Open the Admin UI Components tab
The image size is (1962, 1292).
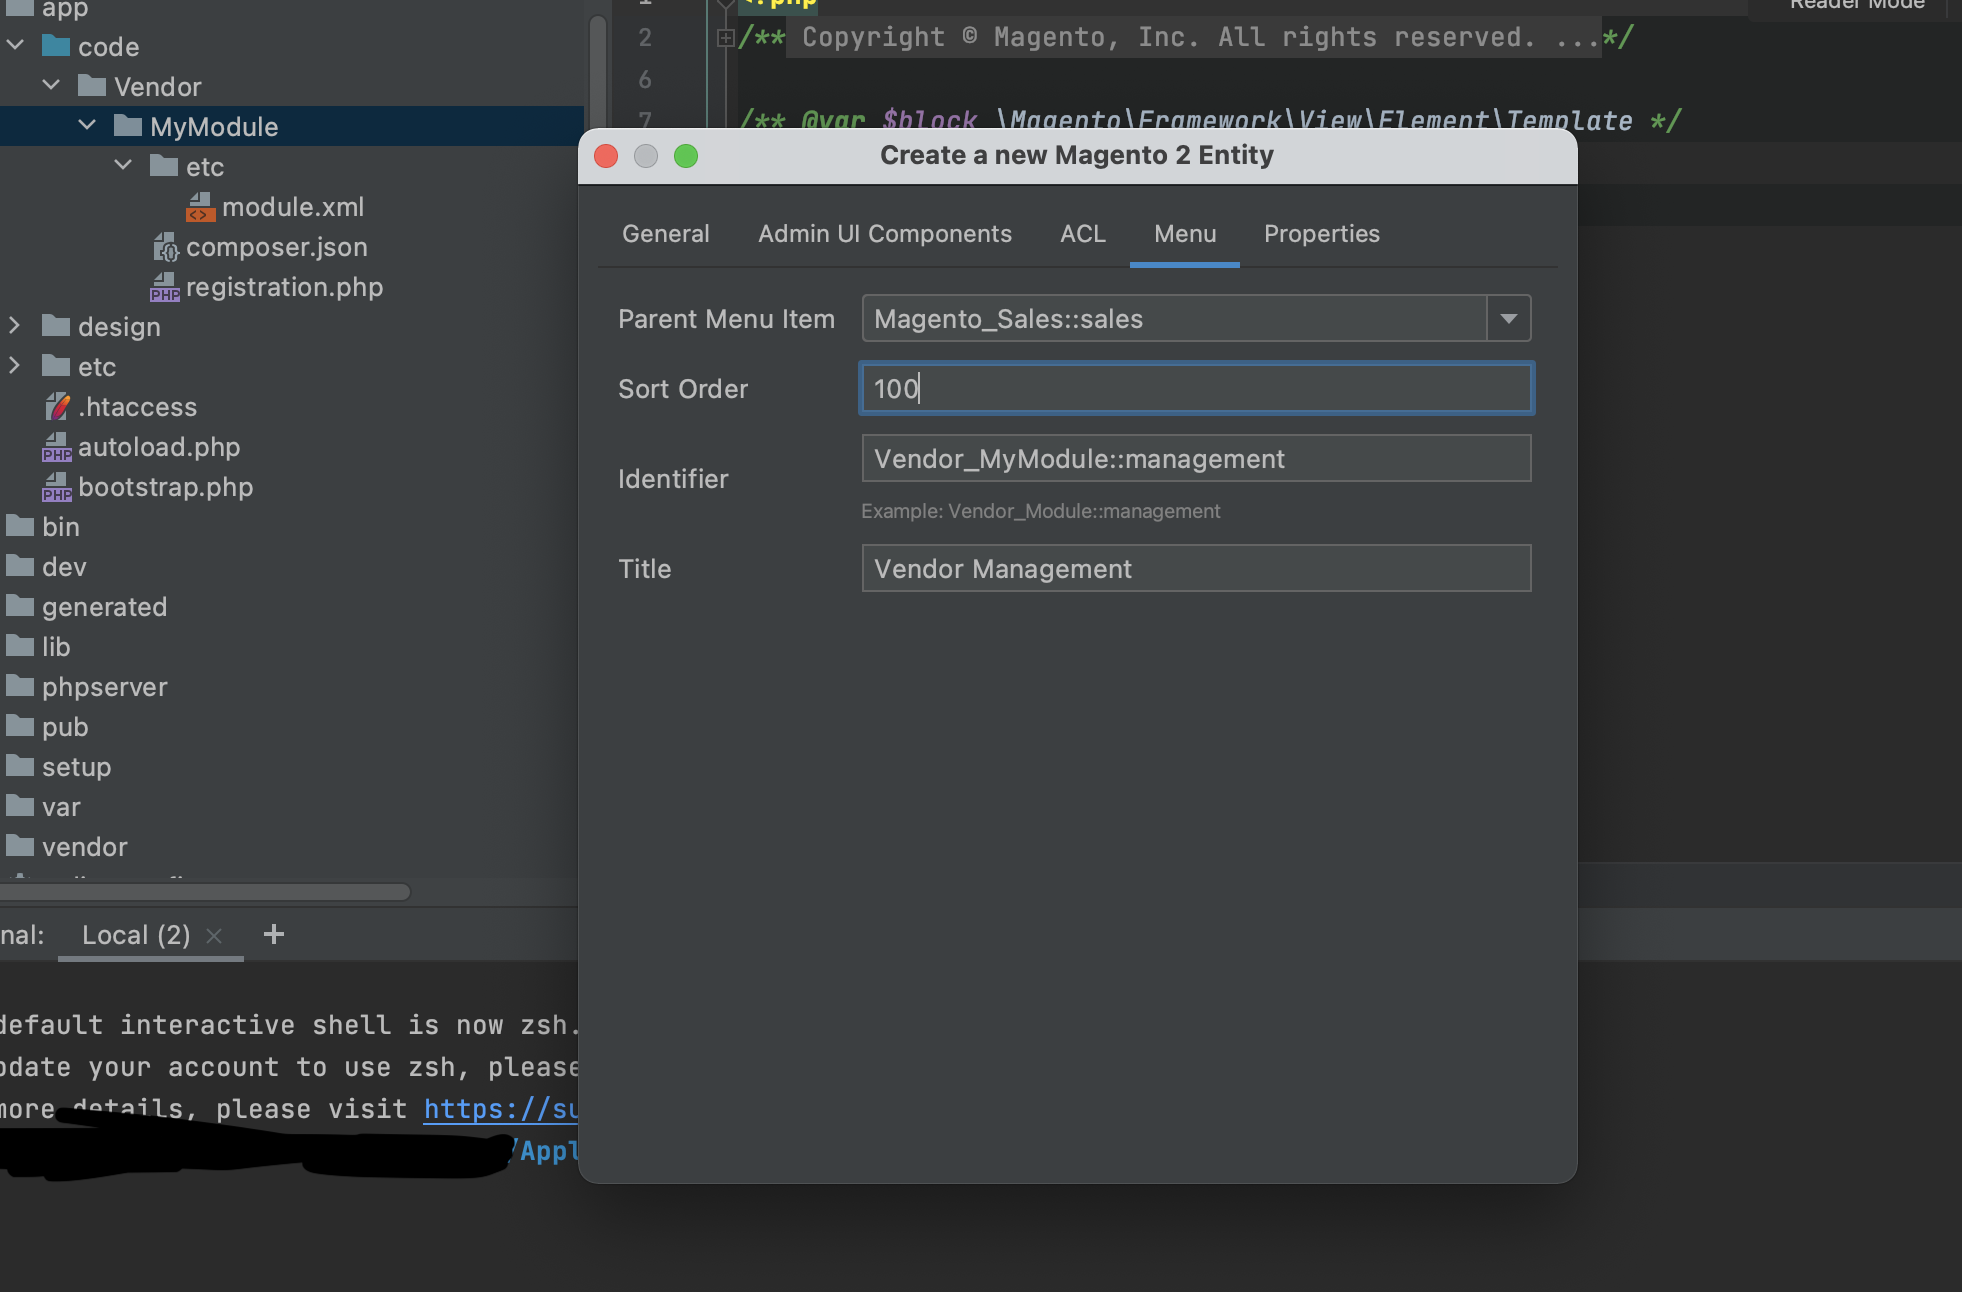point(884,234)
